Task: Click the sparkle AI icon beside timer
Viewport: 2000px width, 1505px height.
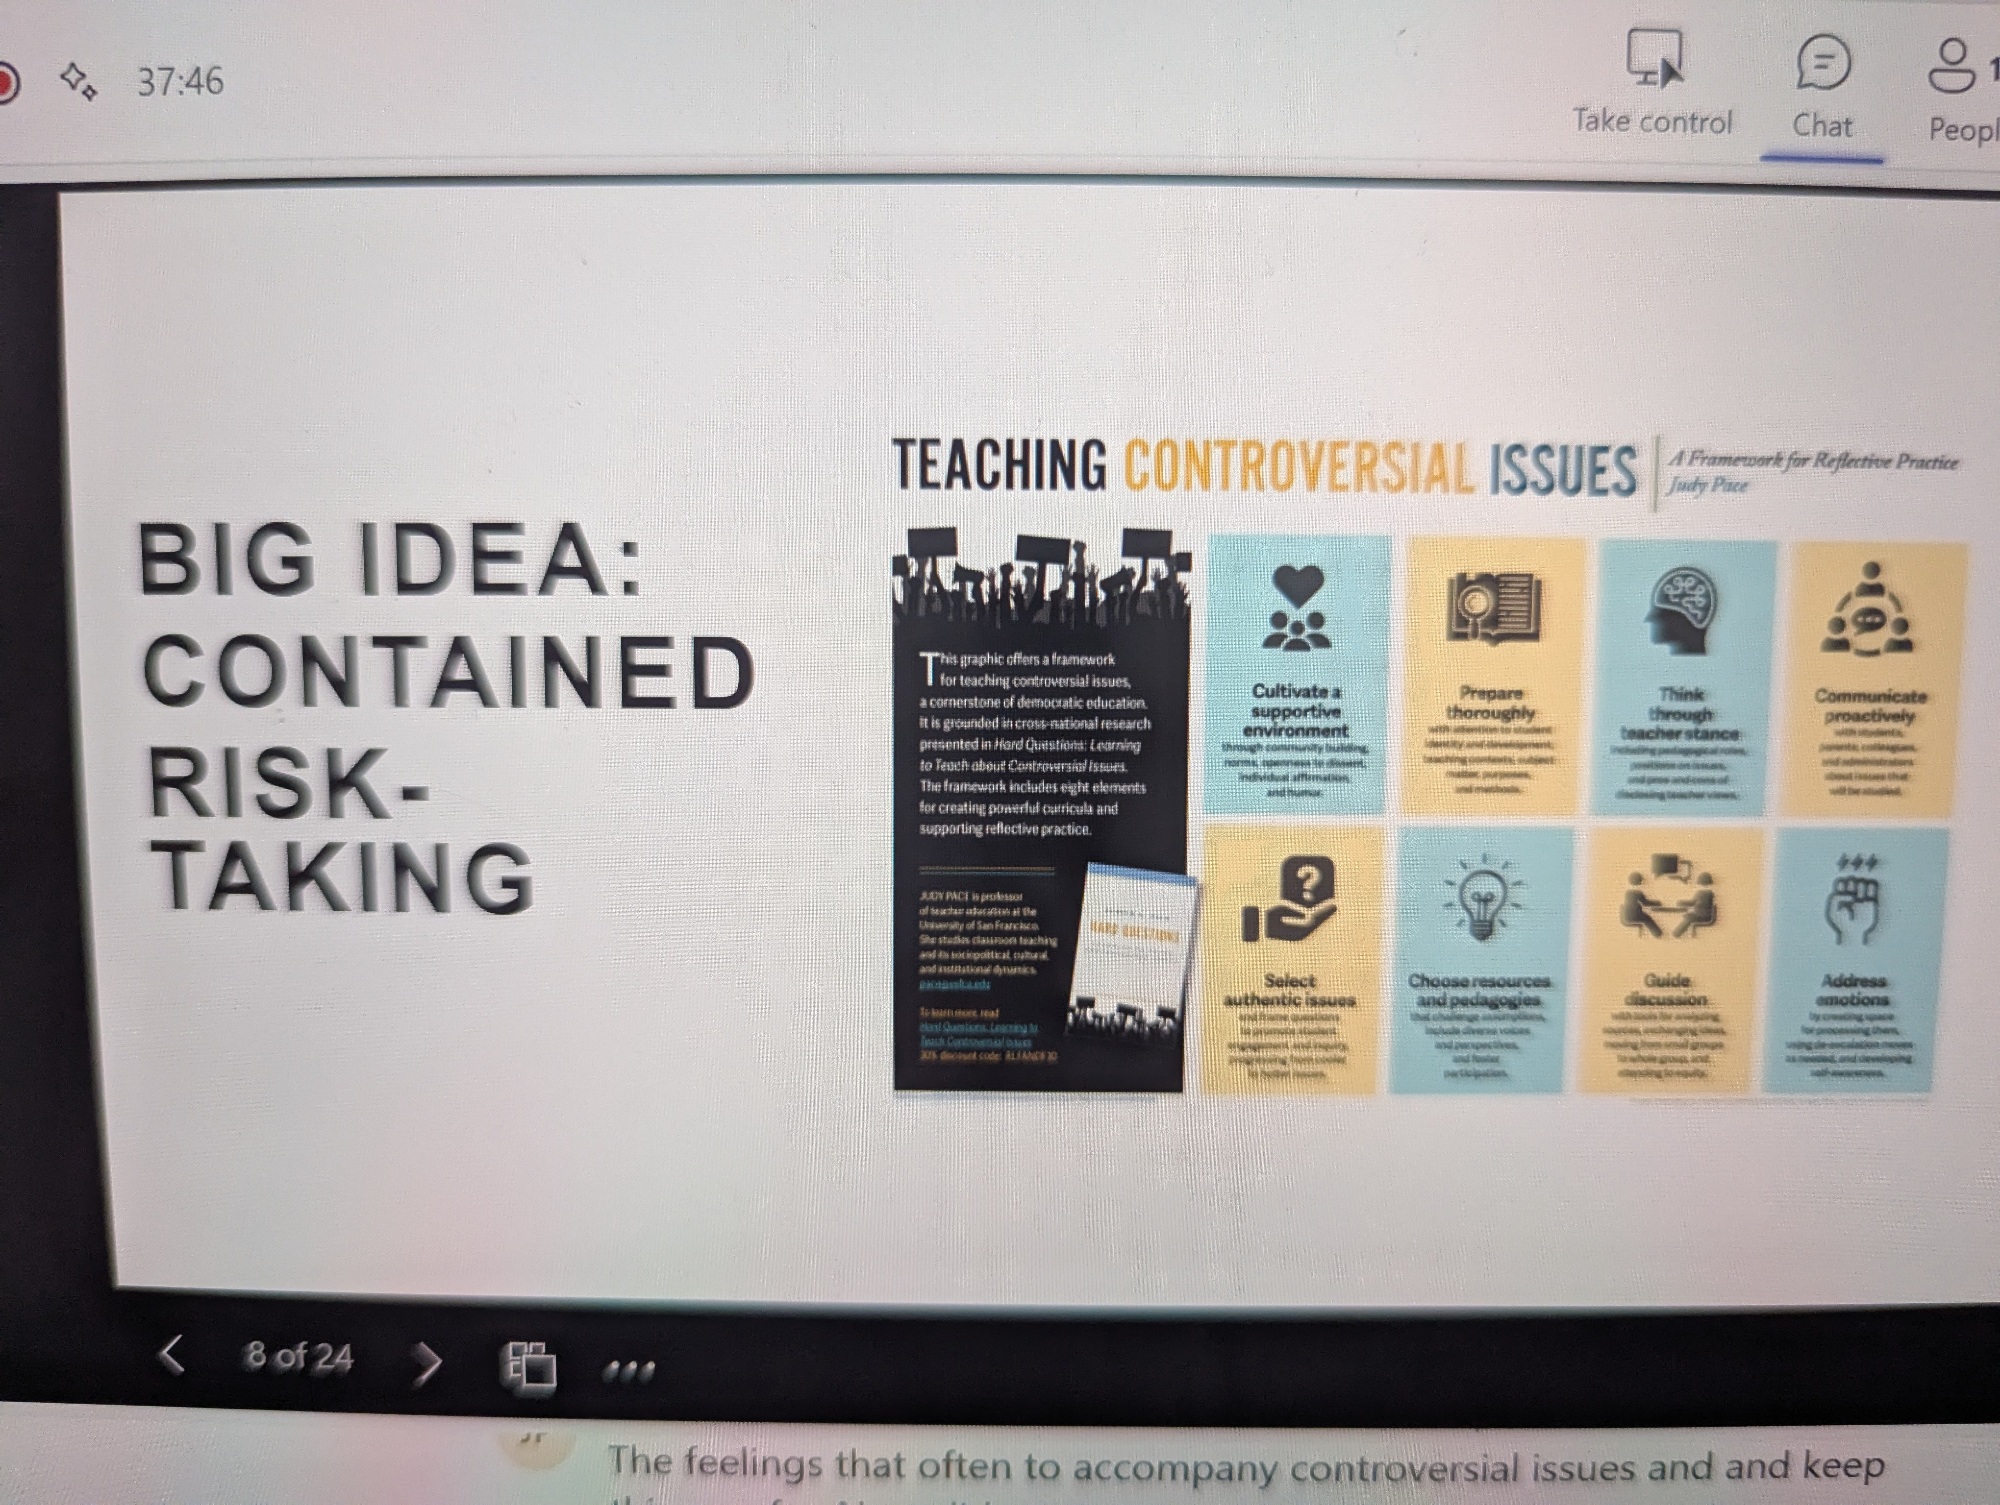Action: (x=79, y=80)
